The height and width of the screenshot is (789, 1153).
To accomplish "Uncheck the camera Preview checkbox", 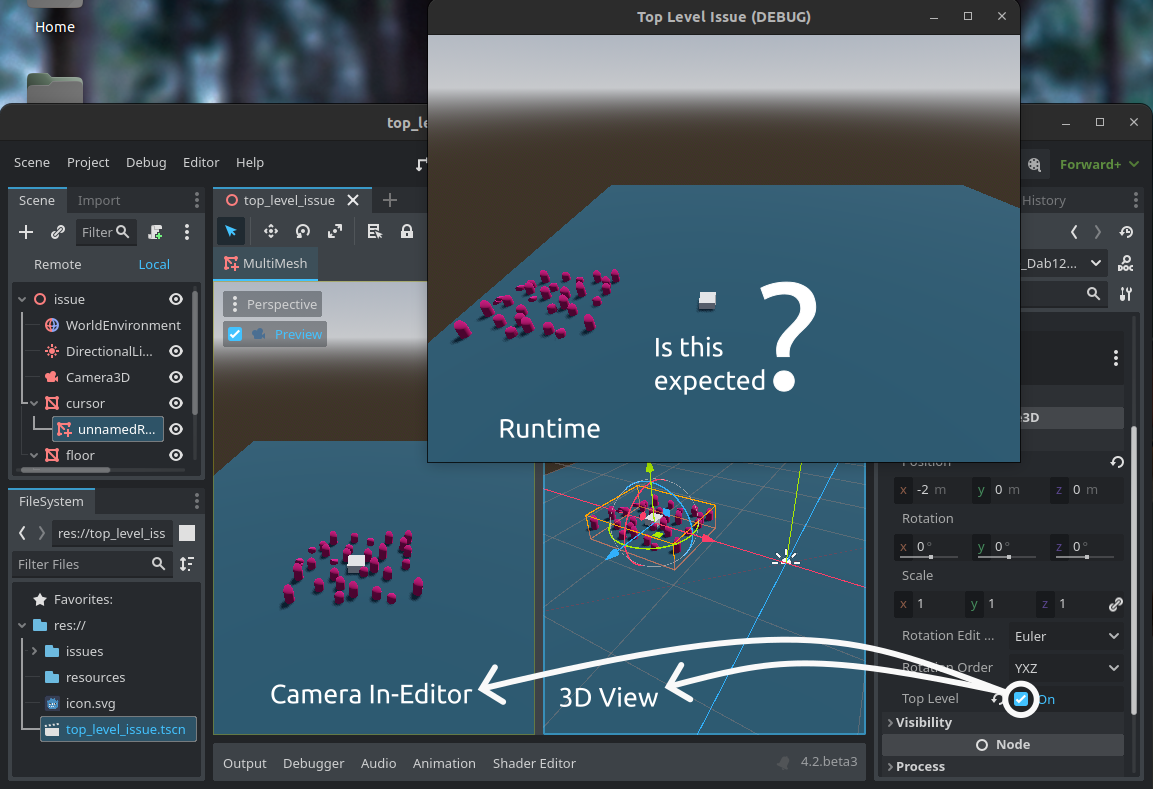I will click(234, 334).
